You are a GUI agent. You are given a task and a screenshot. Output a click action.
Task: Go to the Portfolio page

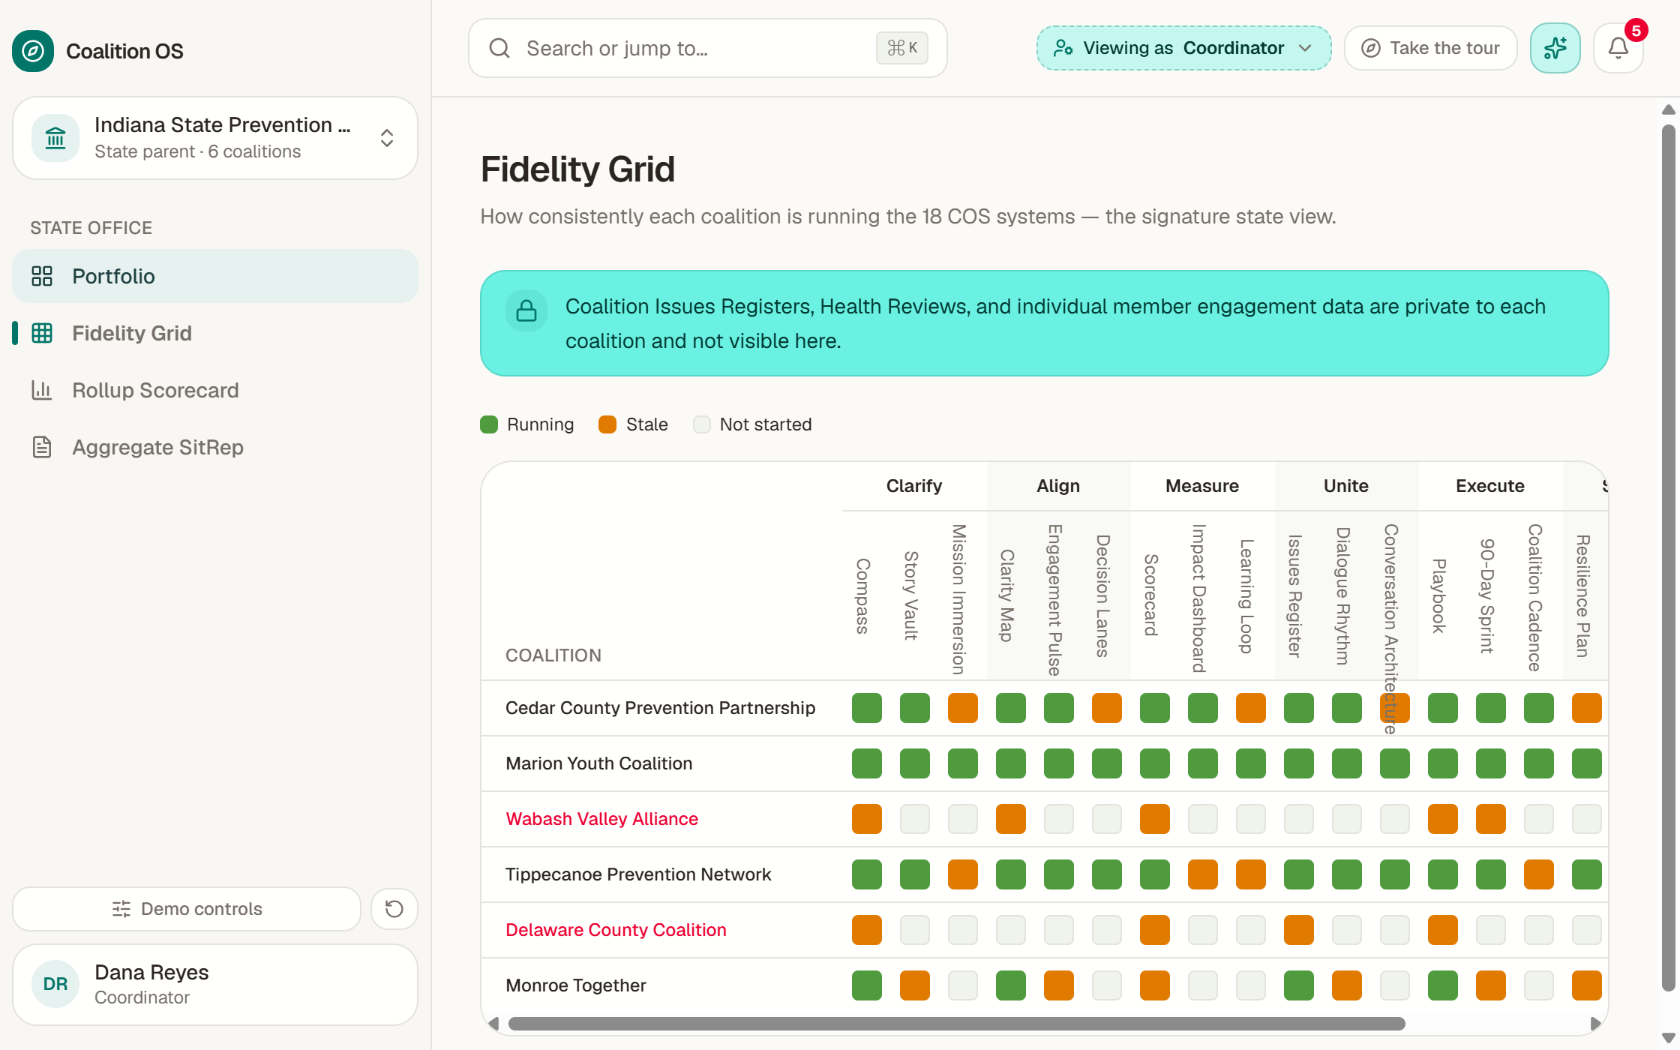pos(215,276)
